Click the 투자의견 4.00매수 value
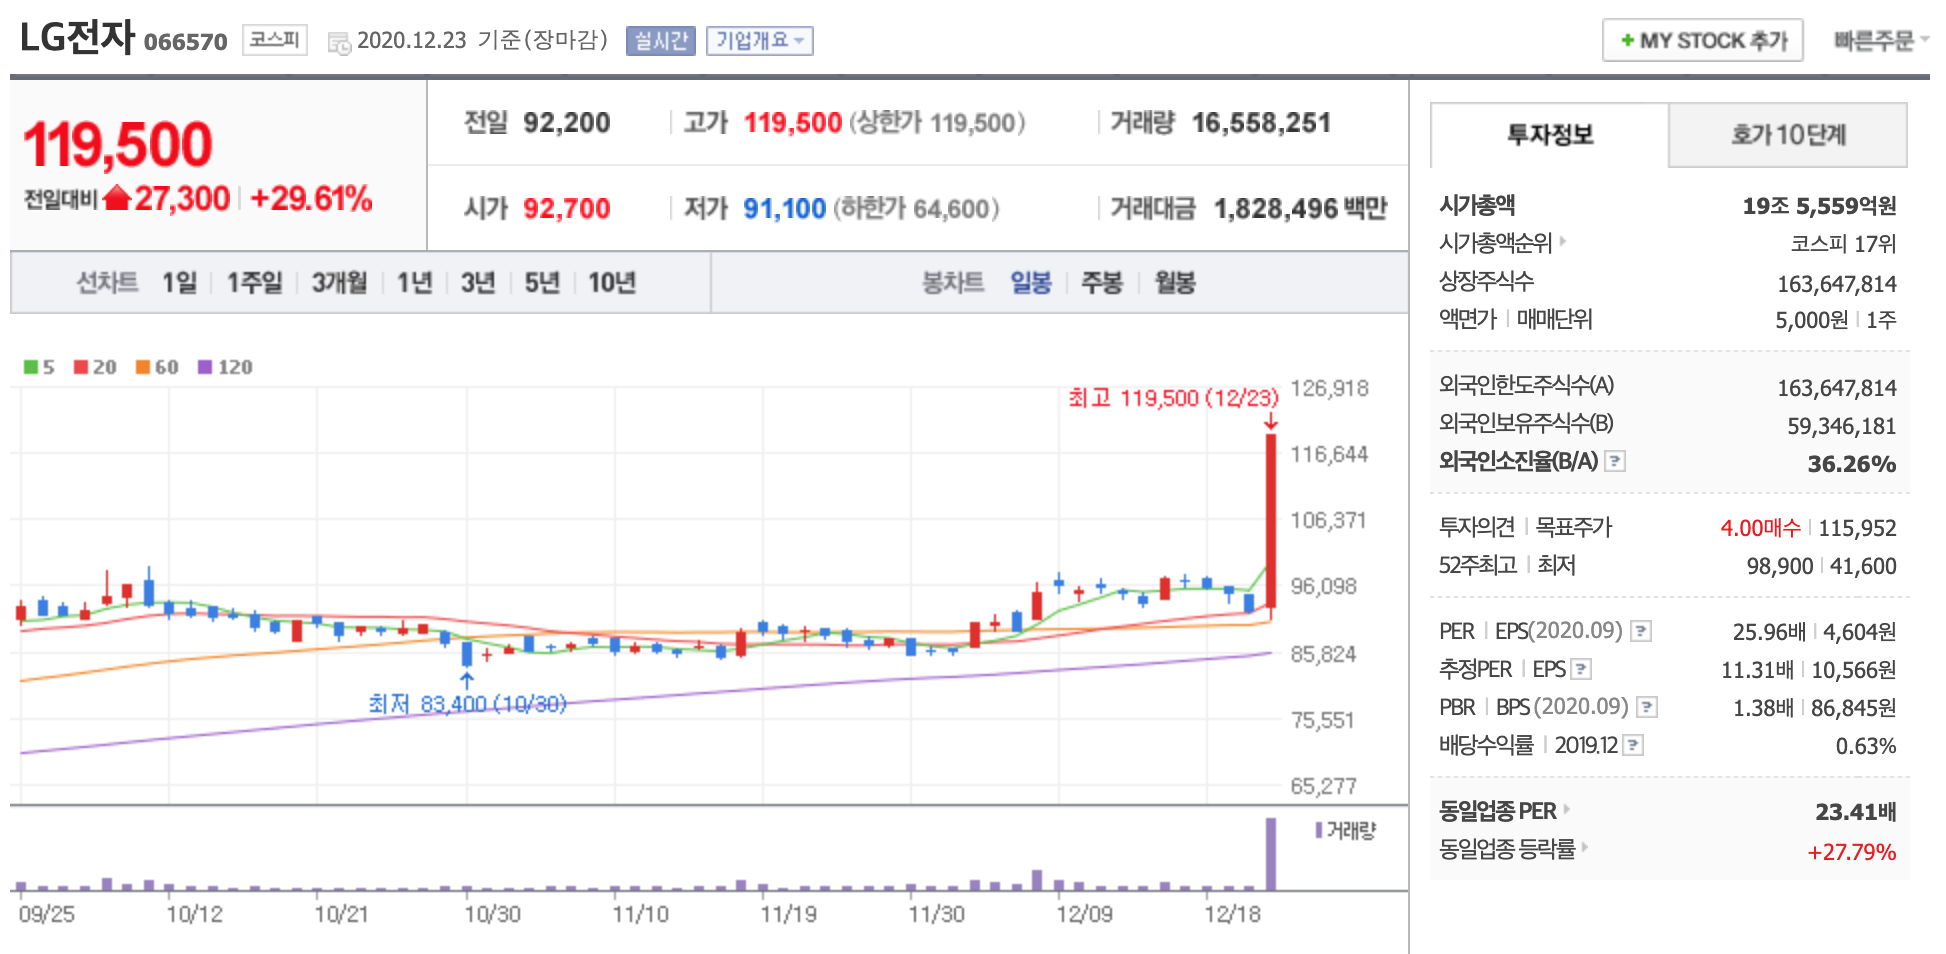The image size is (1946, 954). coord(1760,528)
